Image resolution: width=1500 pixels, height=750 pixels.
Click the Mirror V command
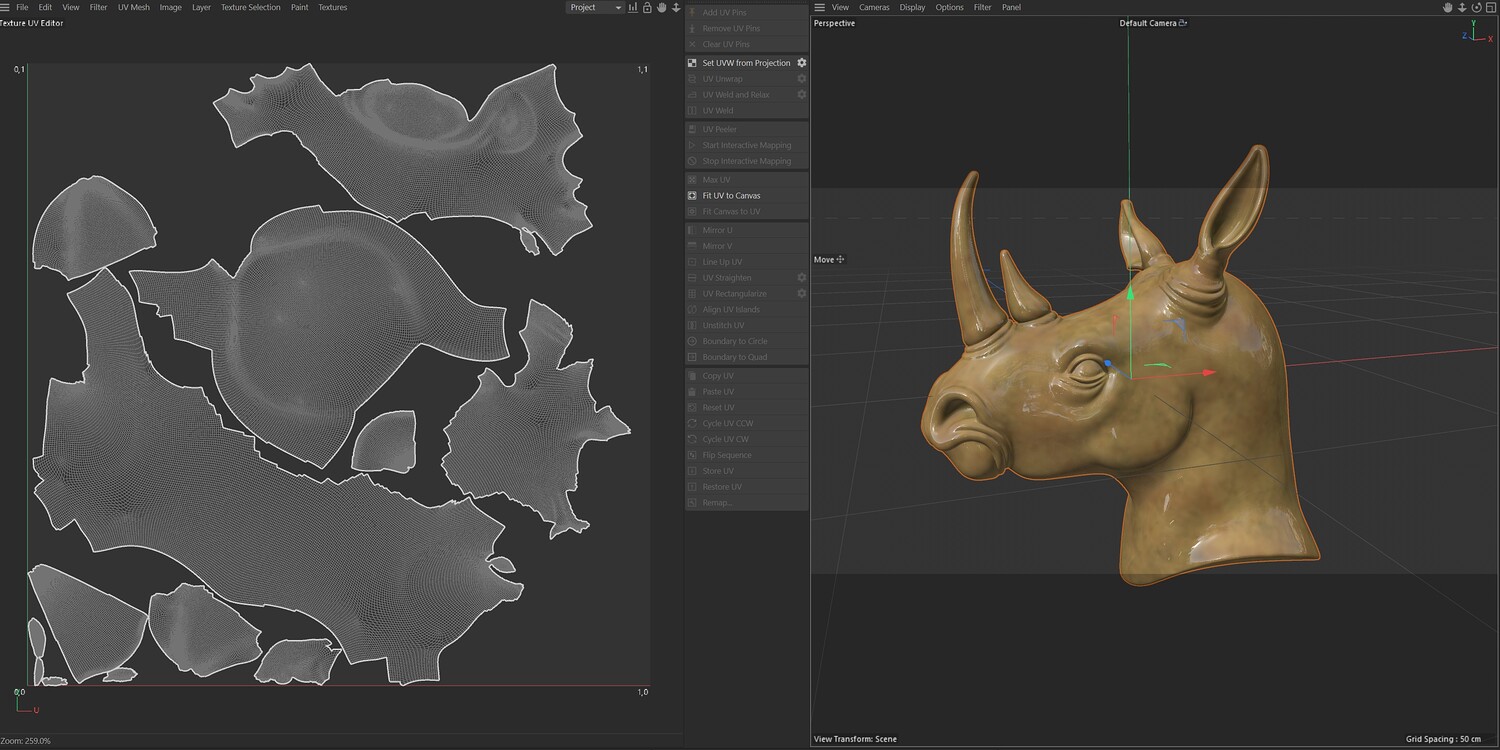747,246
